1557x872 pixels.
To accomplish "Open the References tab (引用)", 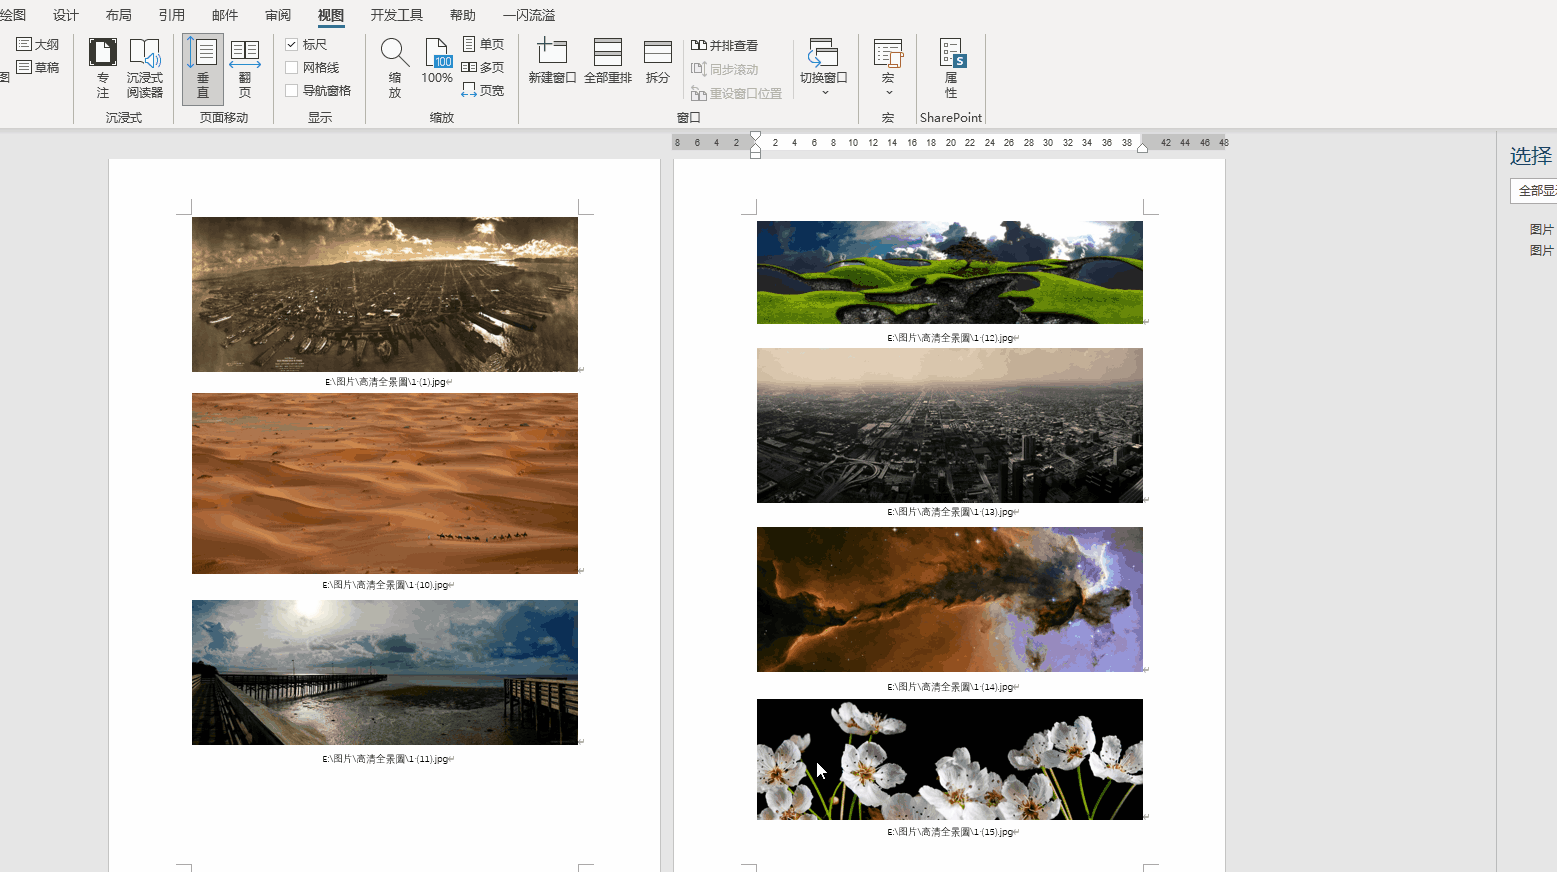I will (x=172, y=15).
